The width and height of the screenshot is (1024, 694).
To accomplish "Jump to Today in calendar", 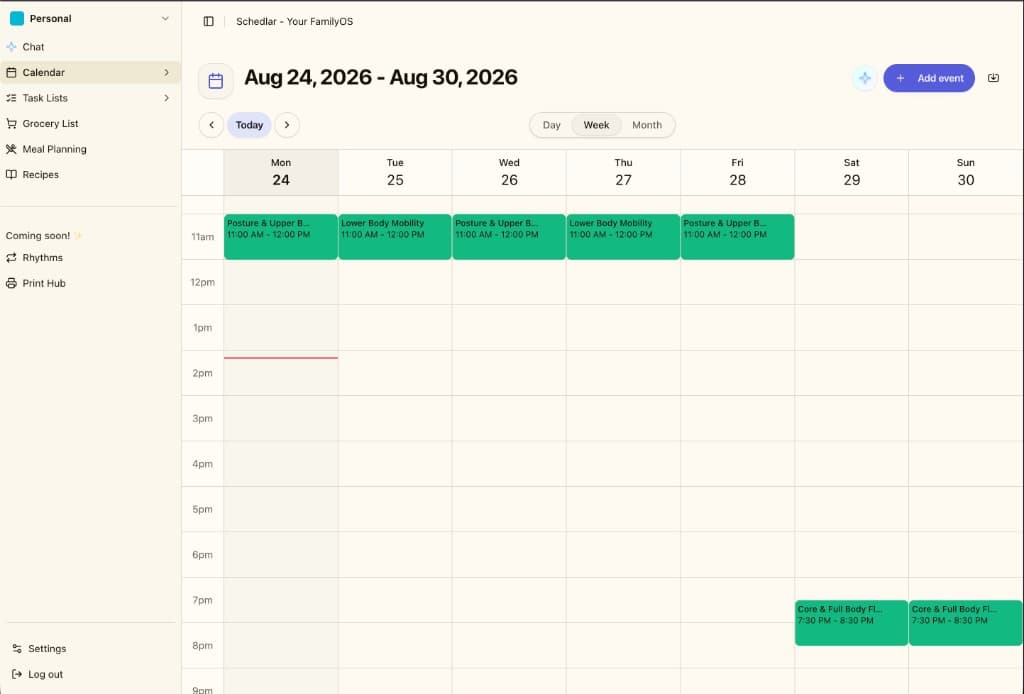I will point(249,125).
